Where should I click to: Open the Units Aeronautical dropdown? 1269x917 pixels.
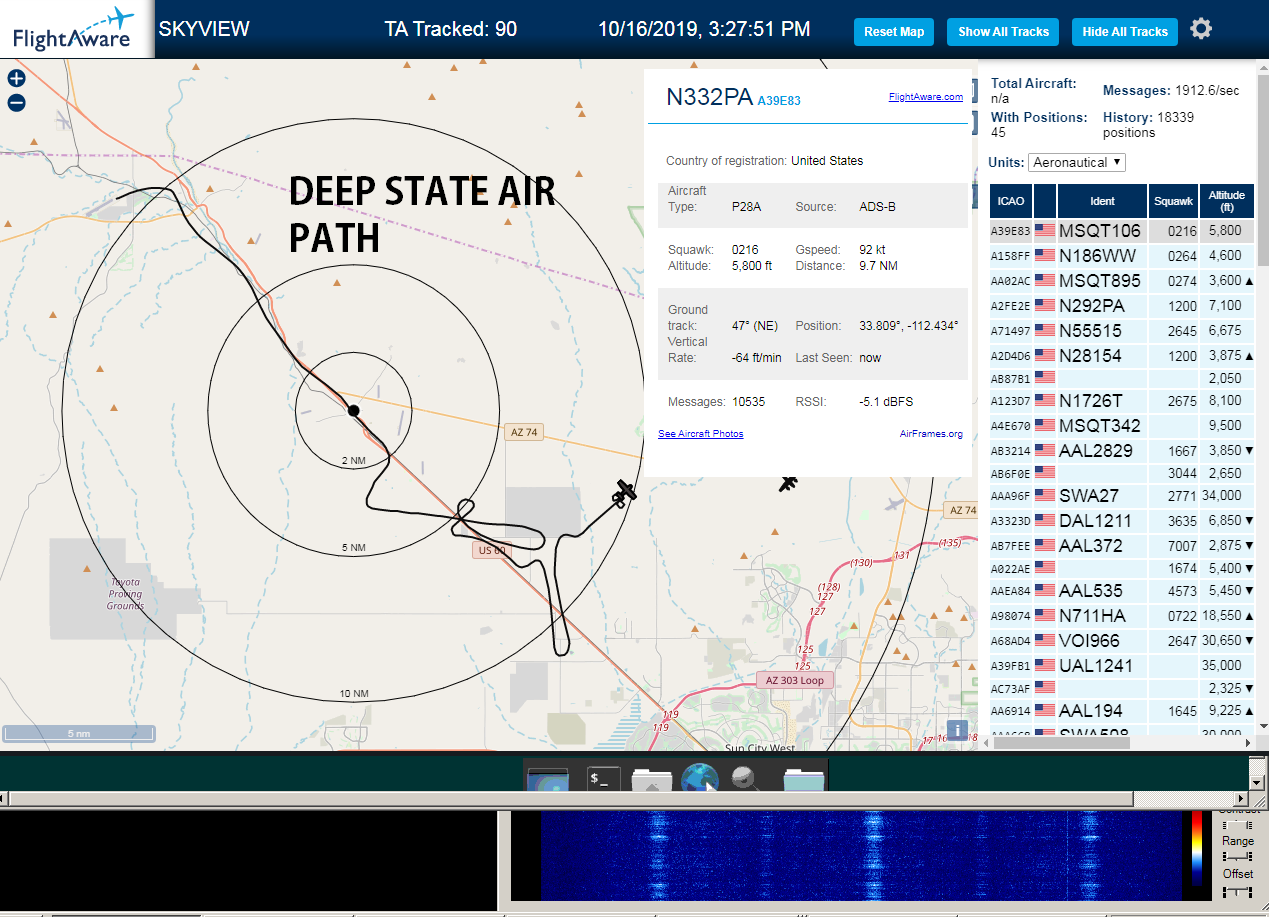(x=1077, y=162)
